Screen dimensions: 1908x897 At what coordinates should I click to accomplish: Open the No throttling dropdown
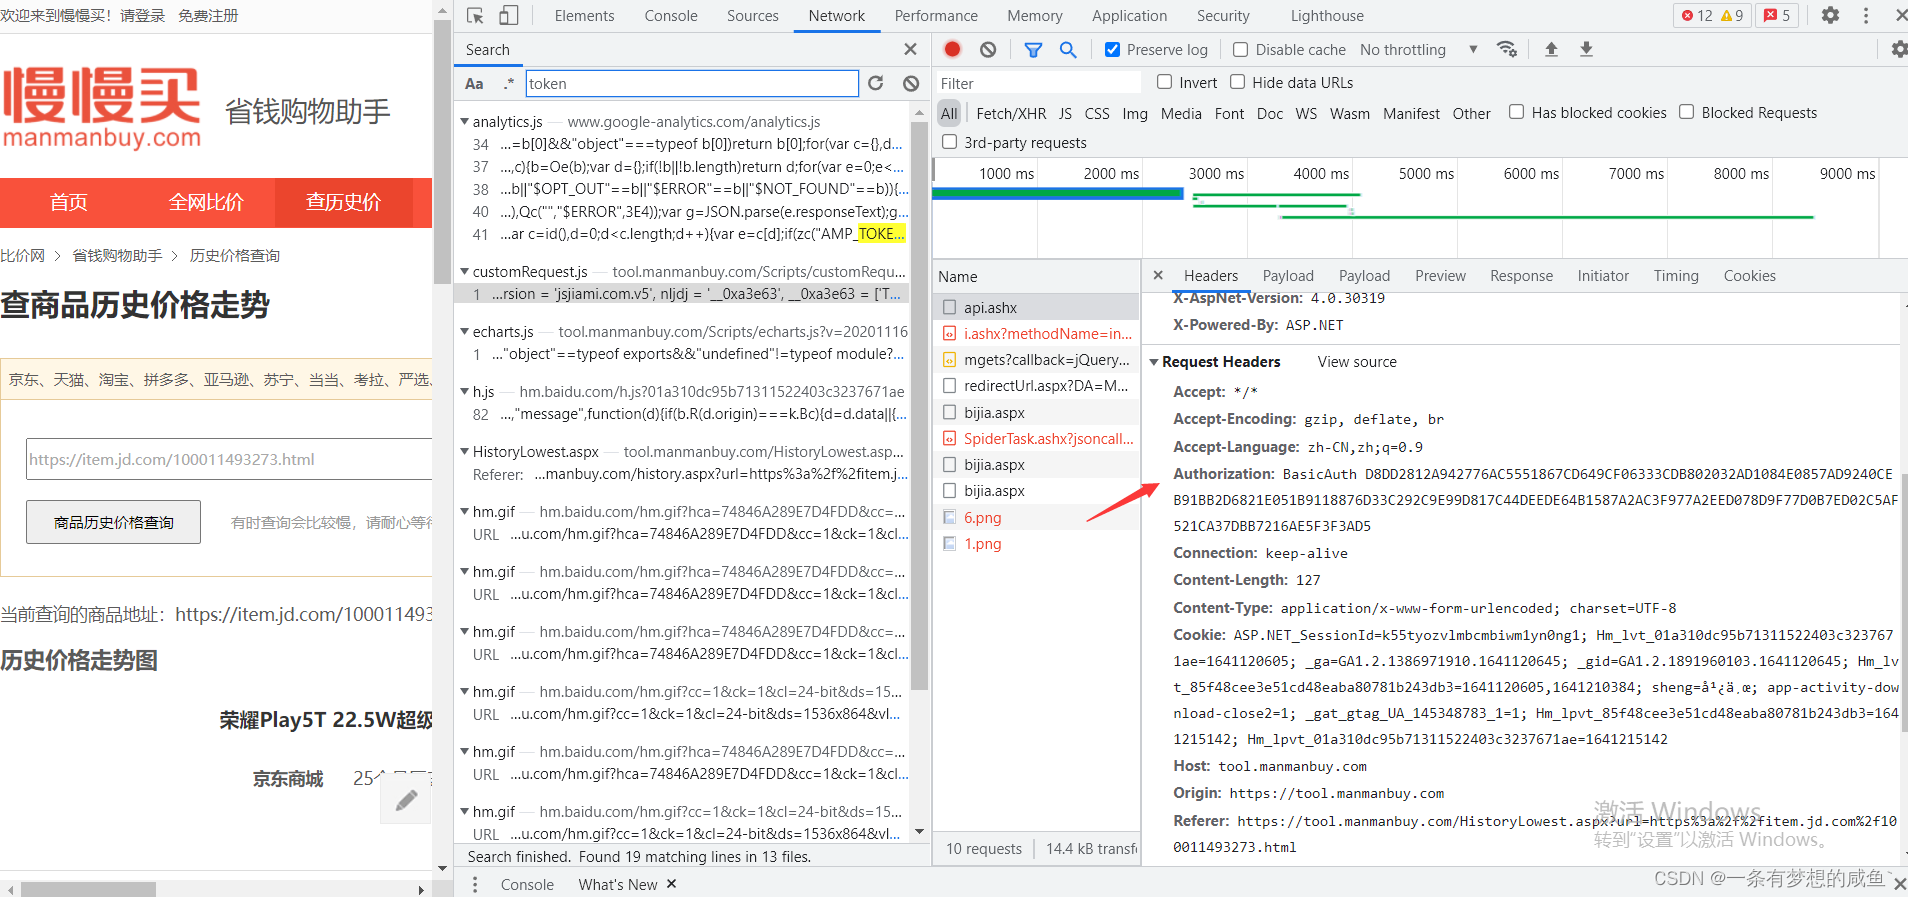(x=1418, y=50)
